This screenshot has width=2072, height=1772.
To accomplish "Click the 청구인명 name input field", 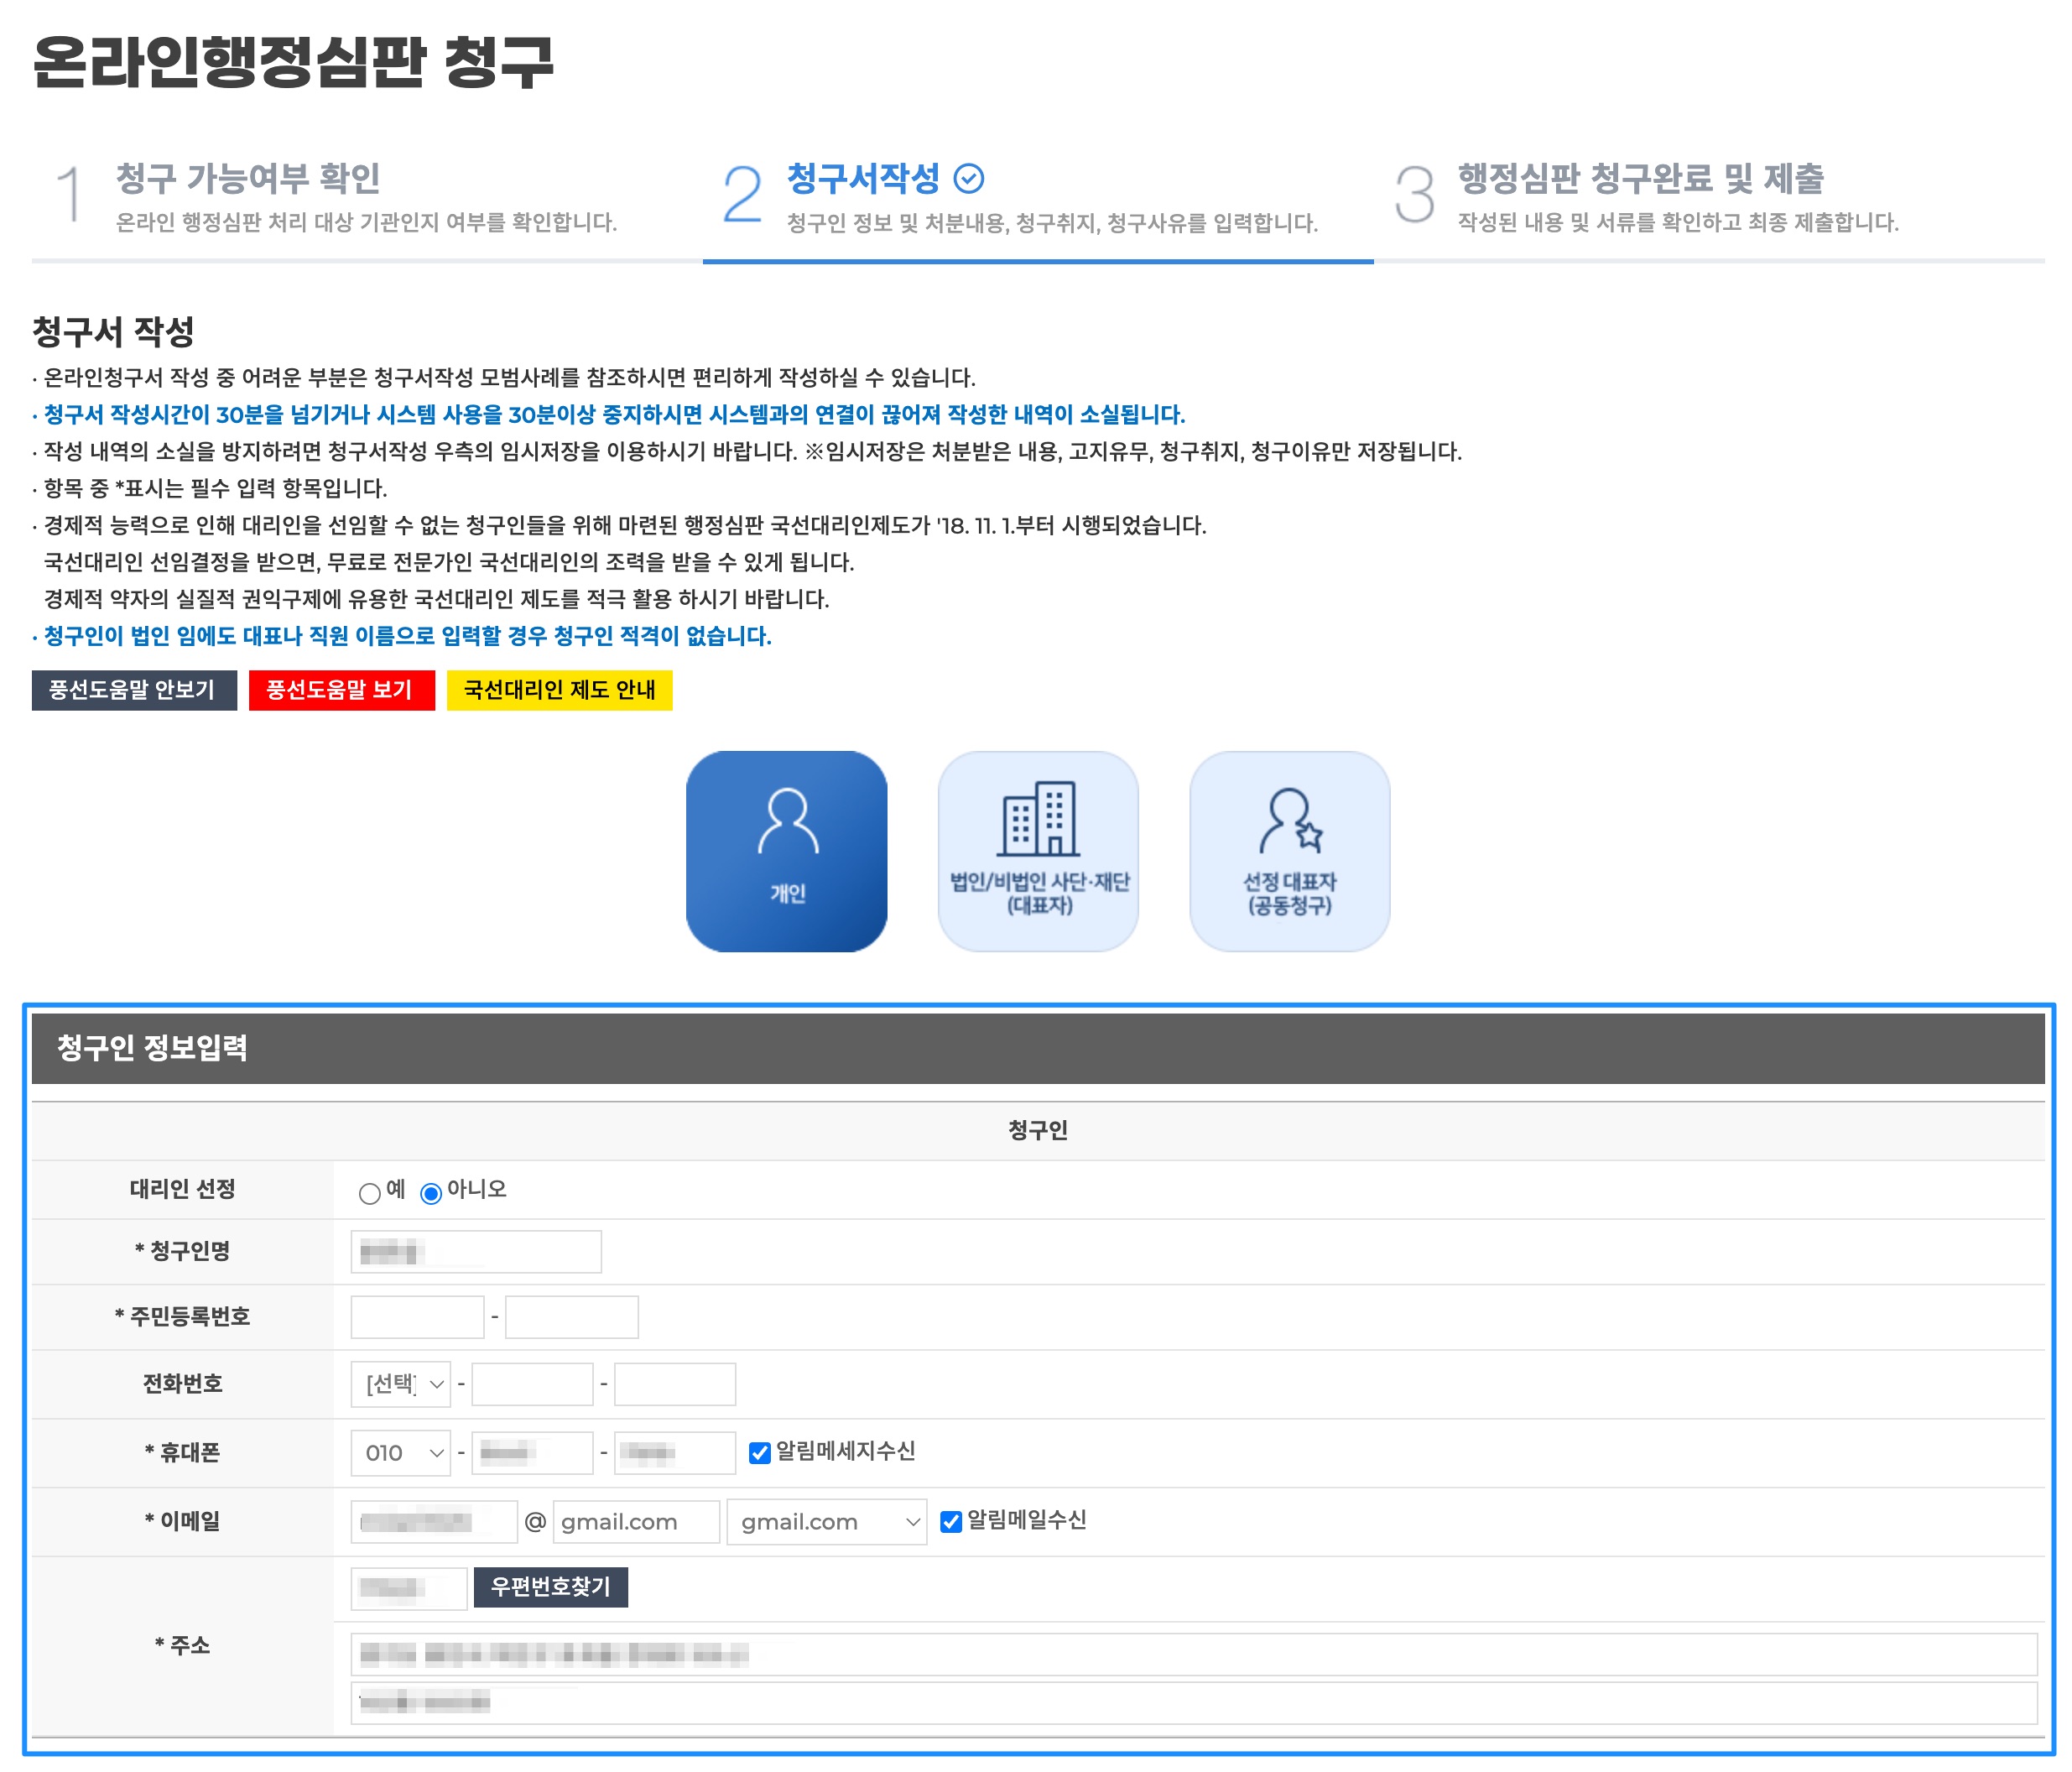I will (x=476, y=1252).
